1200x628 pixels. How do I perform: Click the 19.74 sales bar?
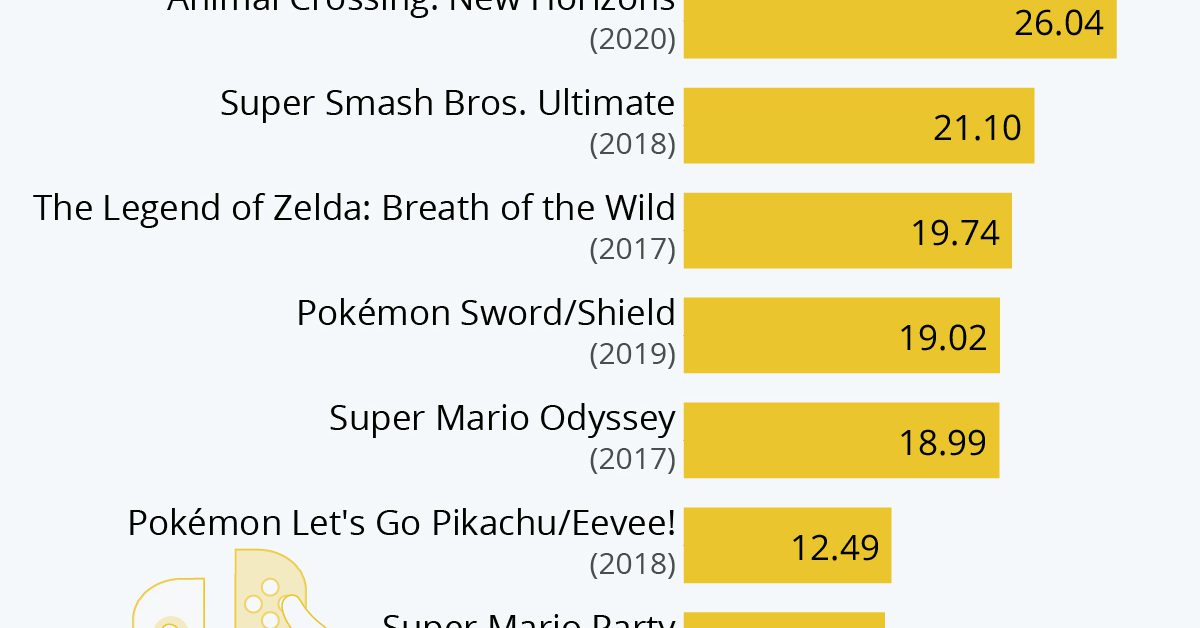click(x=848, y=231)
